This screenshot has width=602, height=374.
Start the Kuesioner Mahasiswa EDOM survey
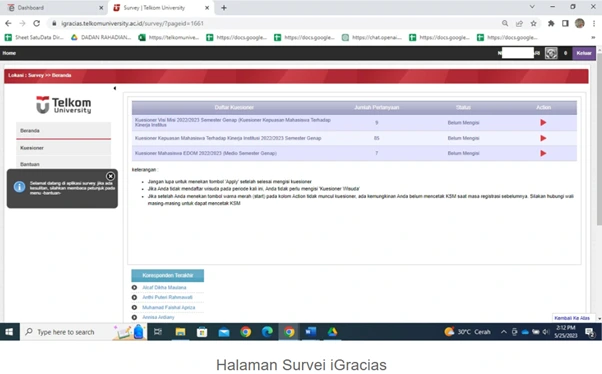tap(543, 153)
